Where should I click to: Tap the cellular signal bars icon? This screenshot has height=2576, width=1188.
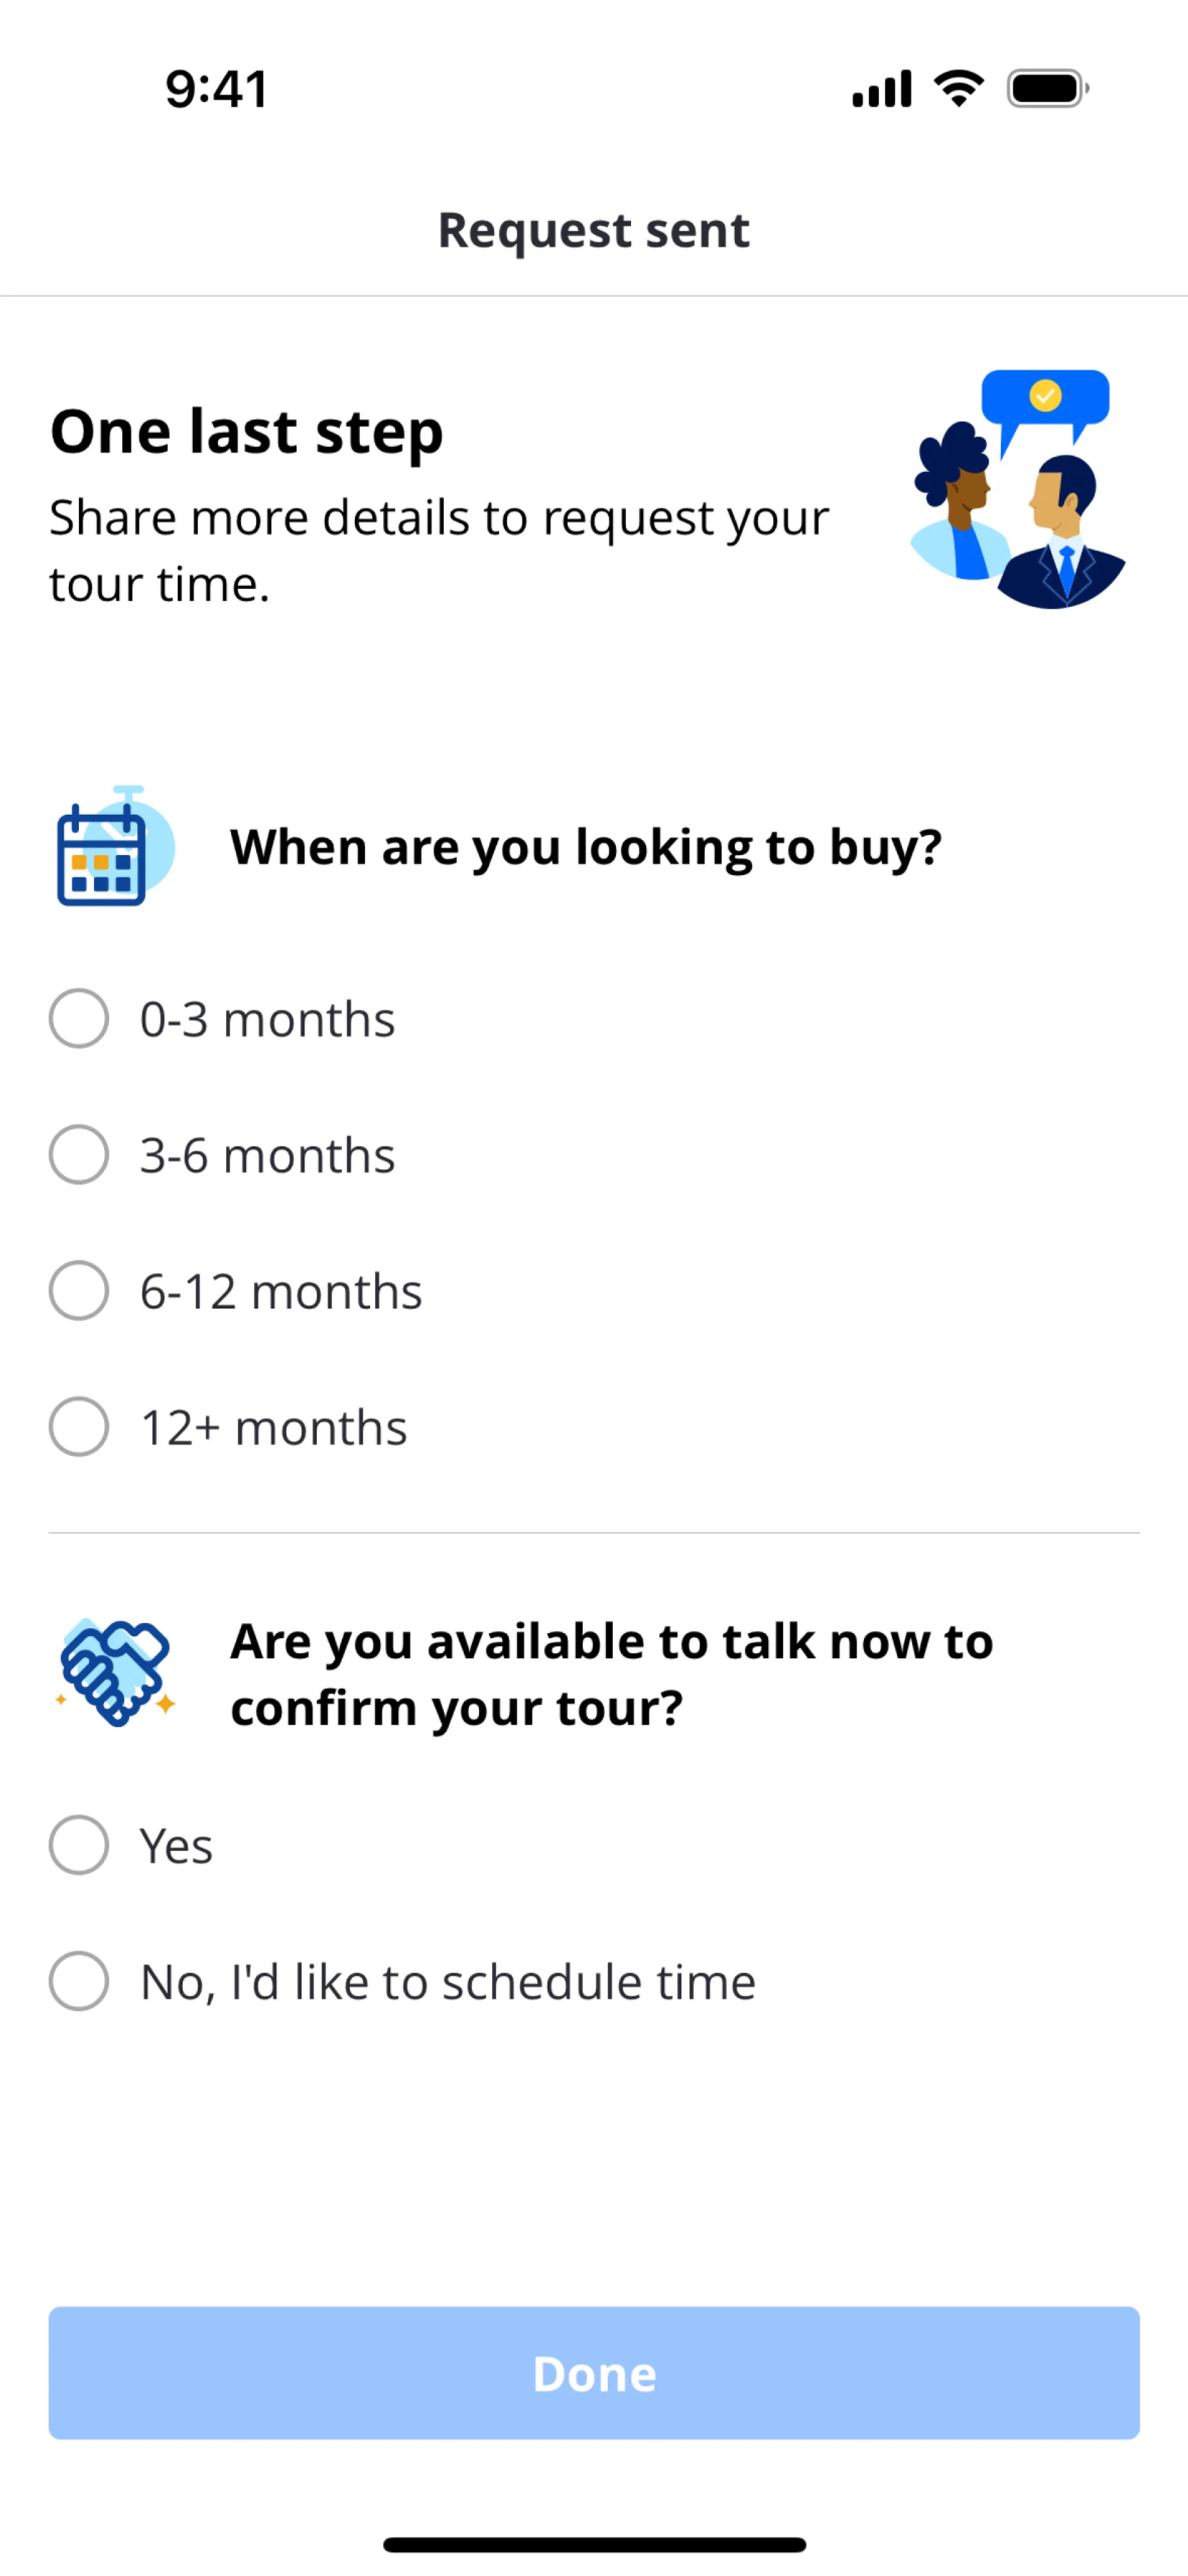(x=881, y=89)
